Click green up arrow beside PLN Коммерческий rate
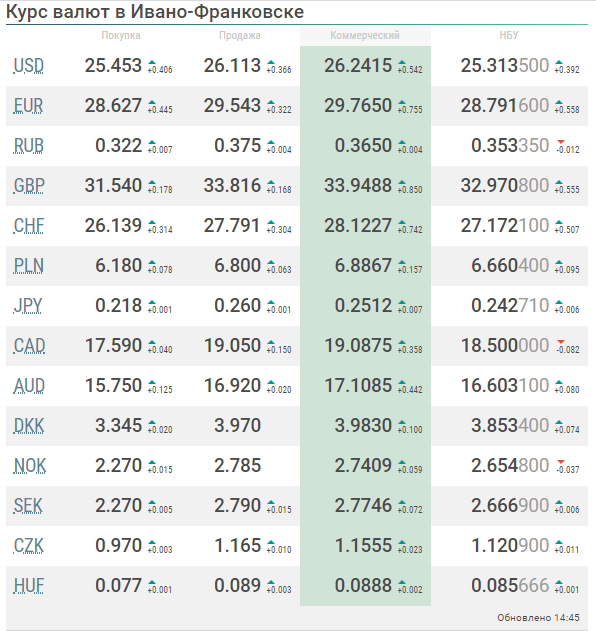This screenshot has width=596, height=631. (x=402, y=262)
